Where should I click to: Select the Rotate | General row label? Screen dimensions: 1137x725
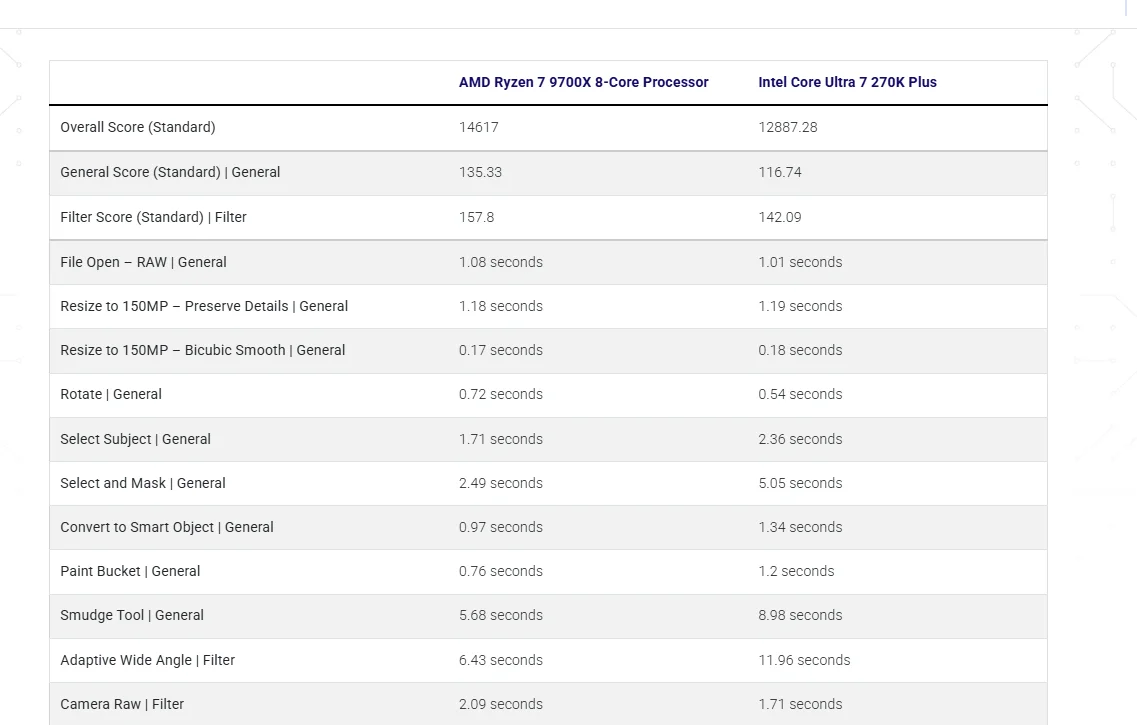[111, 394]
